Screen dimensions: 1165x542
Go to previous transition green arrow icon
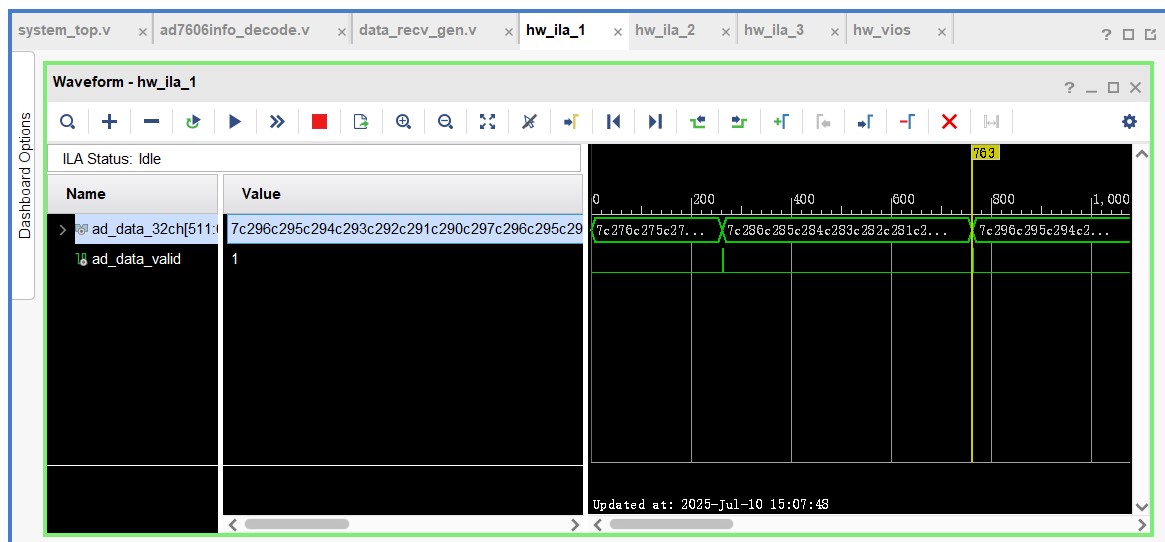[x=697, y=122]
